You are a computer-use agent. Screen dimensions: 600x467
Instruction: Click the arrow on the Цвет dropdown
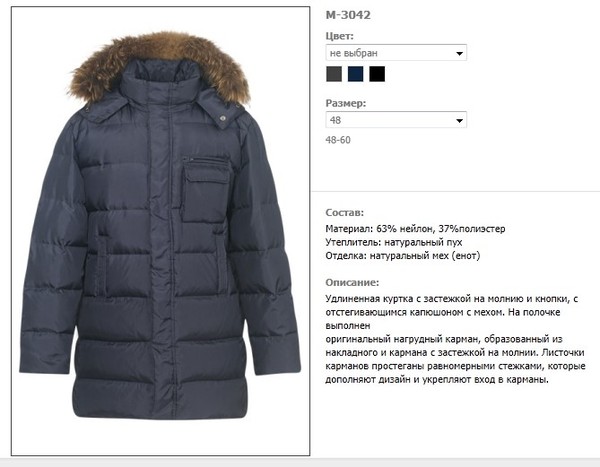point(460,53)
